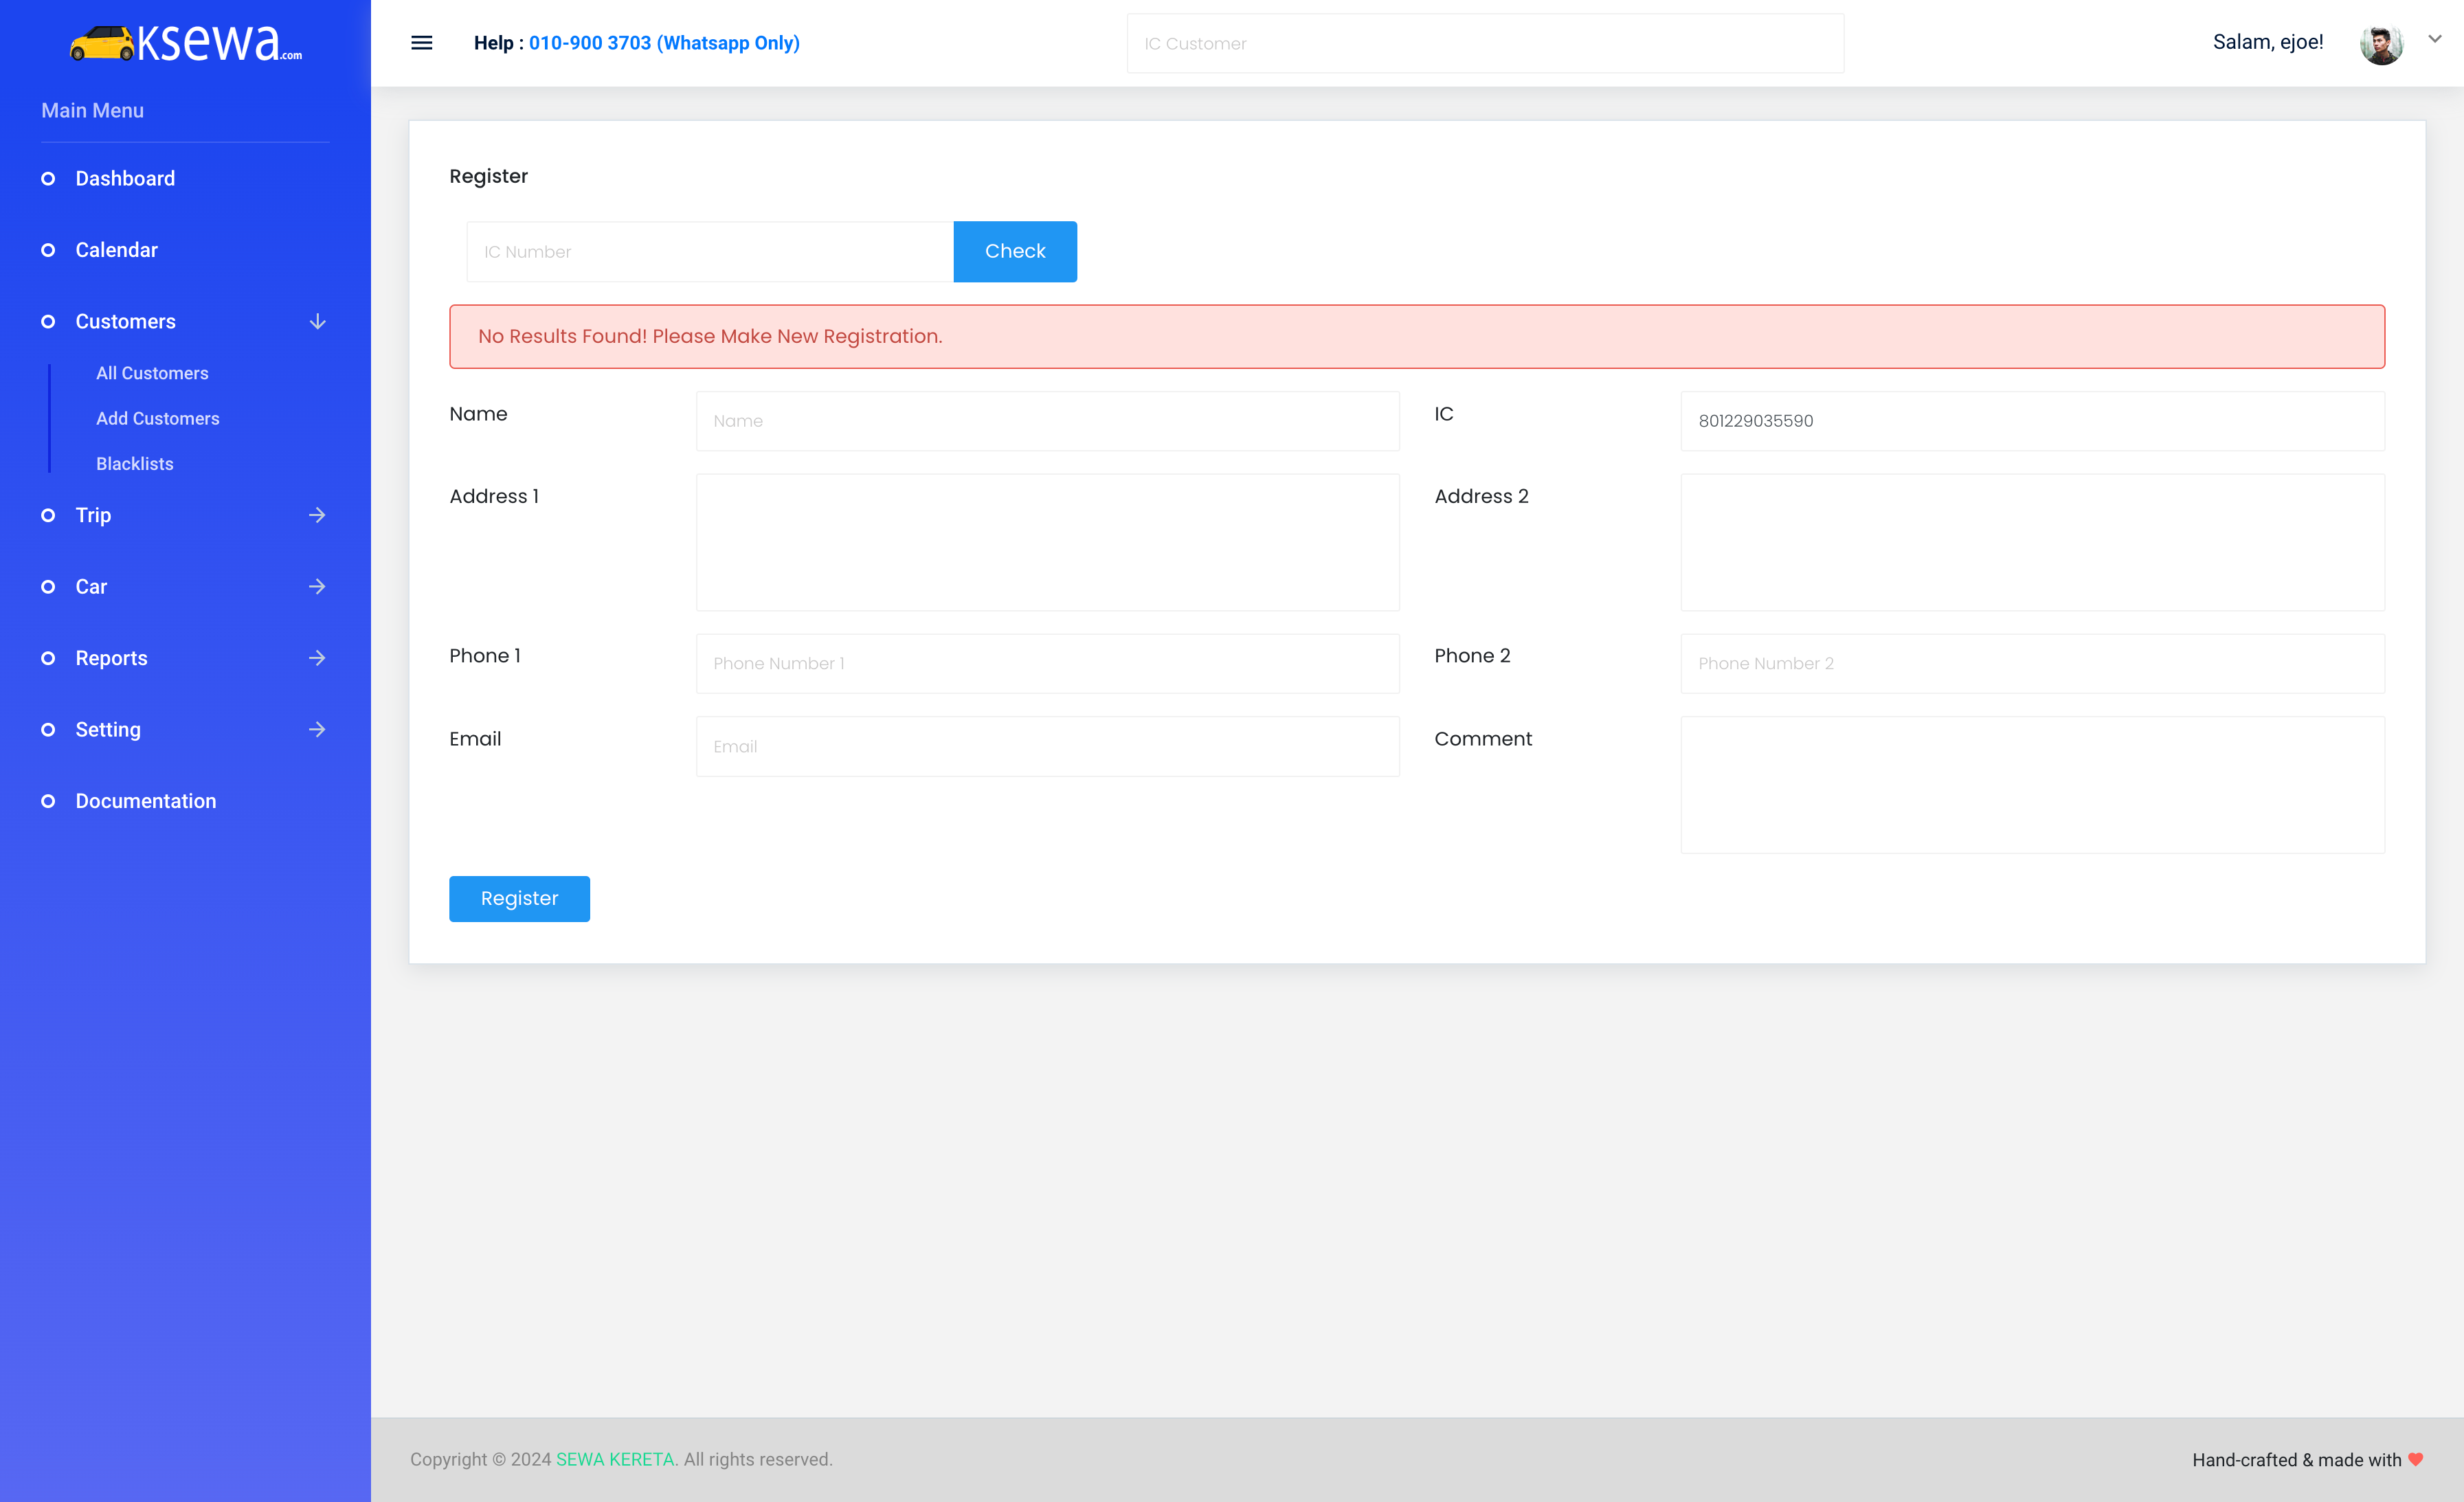Select the Car menu item
The width and height of the screenshot is (2464, 1502).
click(91, 587)
